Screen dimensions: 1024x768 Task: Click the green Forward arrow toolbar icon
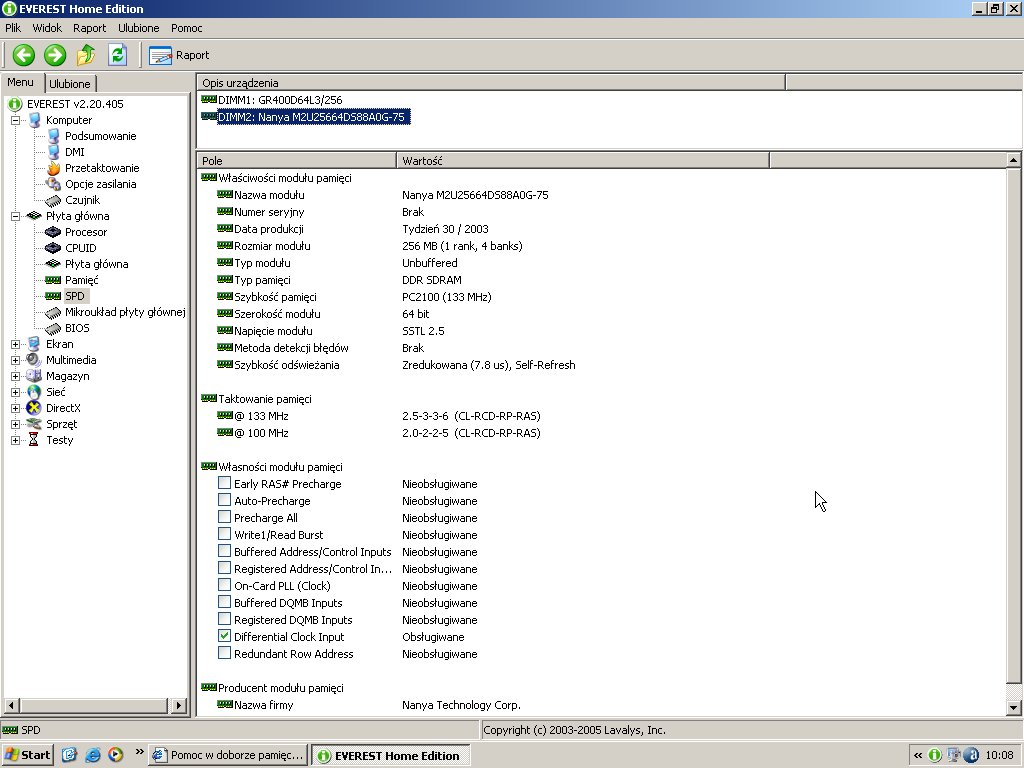click(55, 55)
